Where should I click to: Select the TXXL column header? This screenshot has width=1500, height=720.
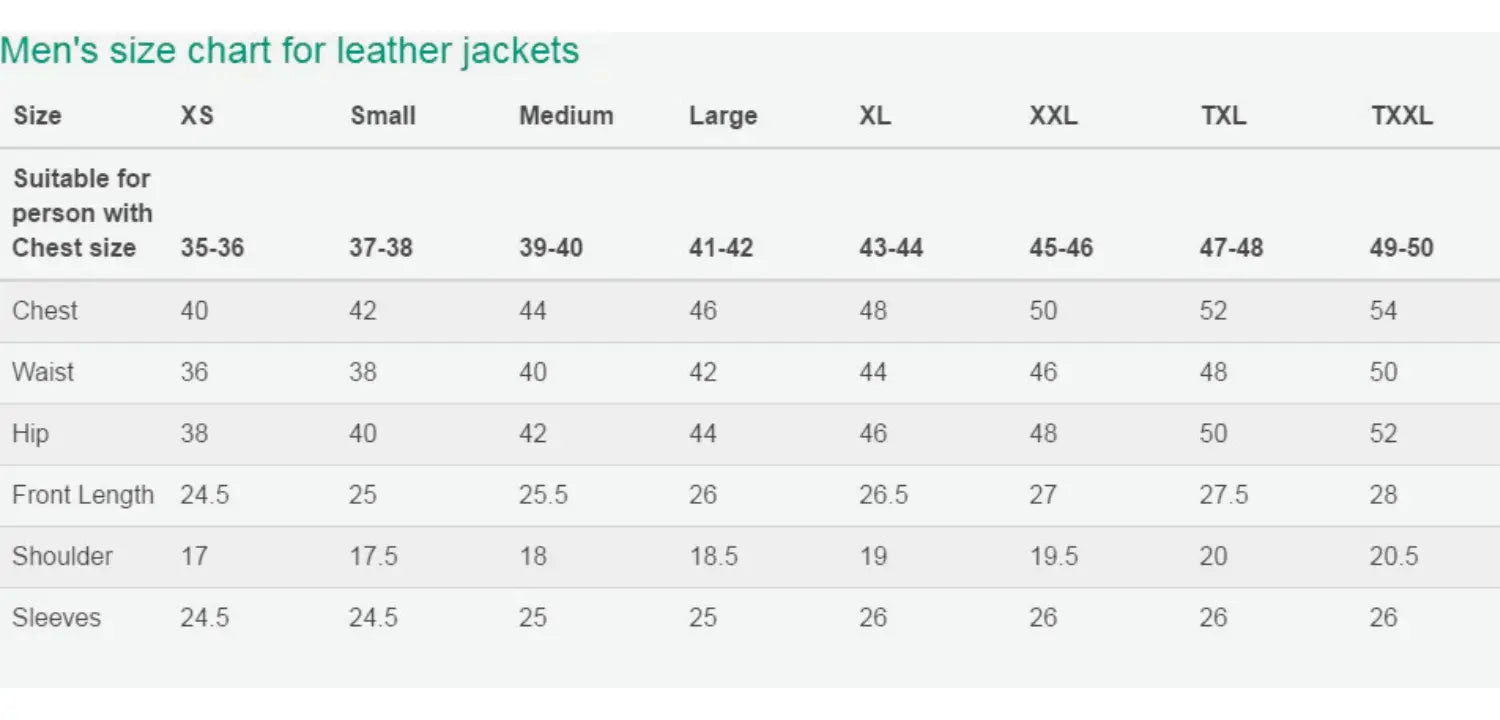tap(1402, 116)
